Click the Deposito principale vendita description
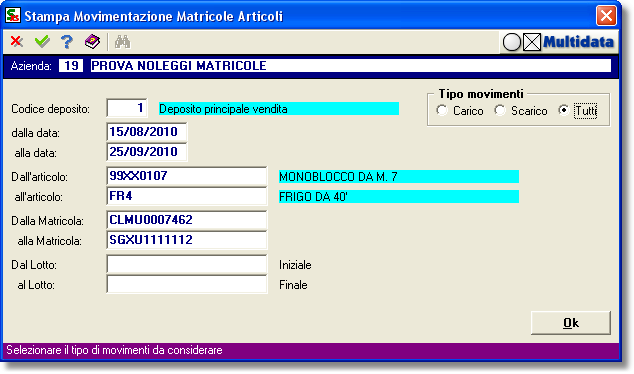 tap(279, 109)
